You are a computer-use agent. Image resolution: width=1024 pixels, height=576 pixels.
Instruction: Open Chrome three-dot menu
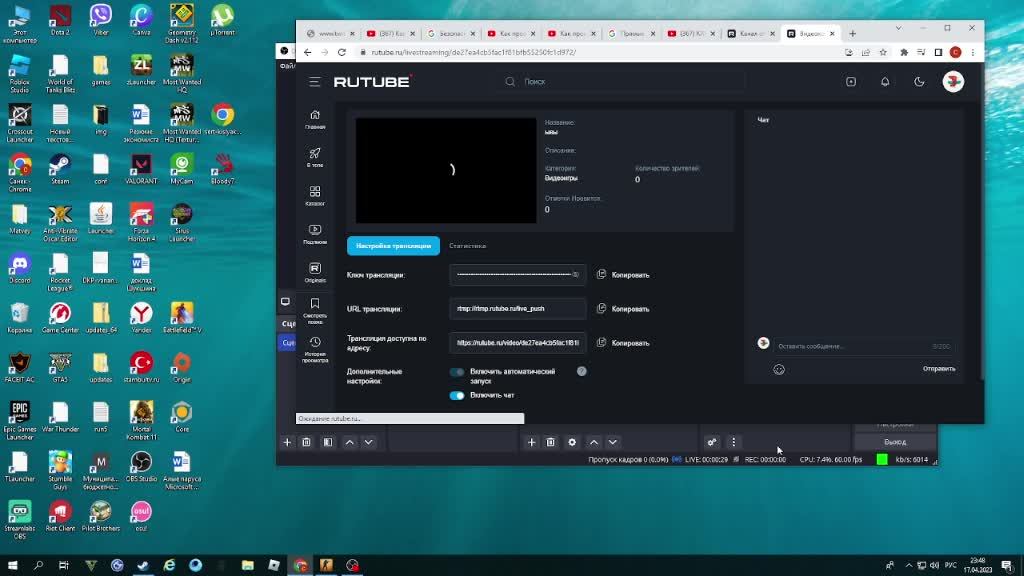(973, 52)
